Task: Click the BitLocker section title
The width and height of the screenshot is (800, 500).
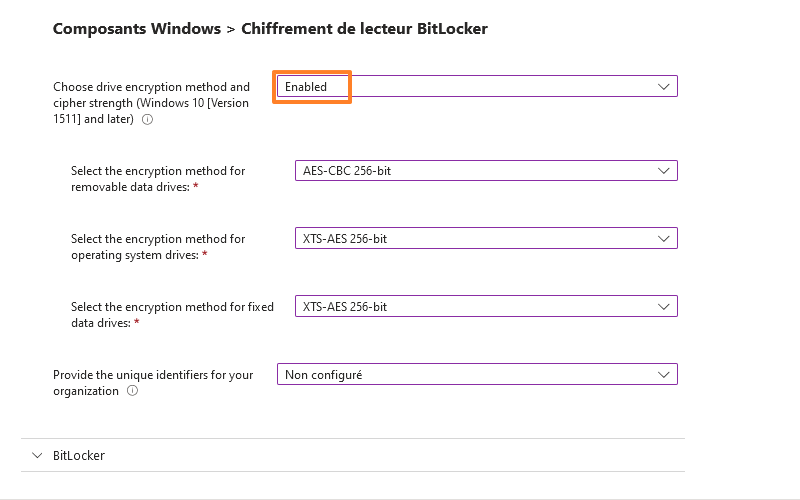Action: pyautogui.click(x=79, y=455)
